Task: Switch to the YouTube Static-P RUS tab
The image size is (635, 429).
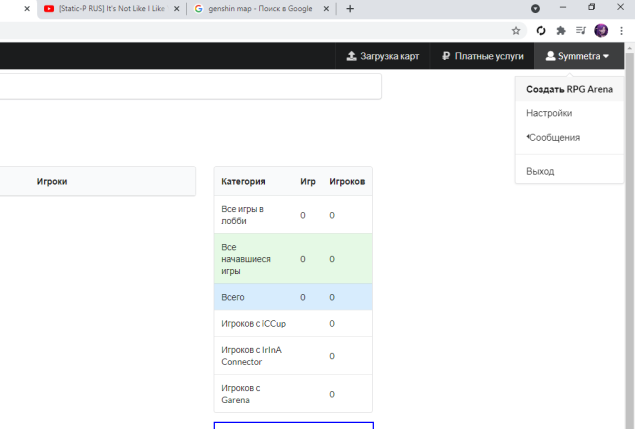Action: pyautogui.click(x=111, y=9)
